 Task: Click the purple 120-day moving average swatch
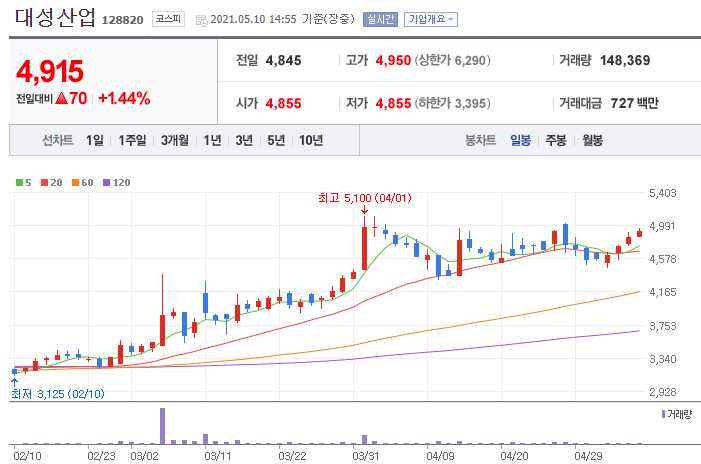(106, 182)
